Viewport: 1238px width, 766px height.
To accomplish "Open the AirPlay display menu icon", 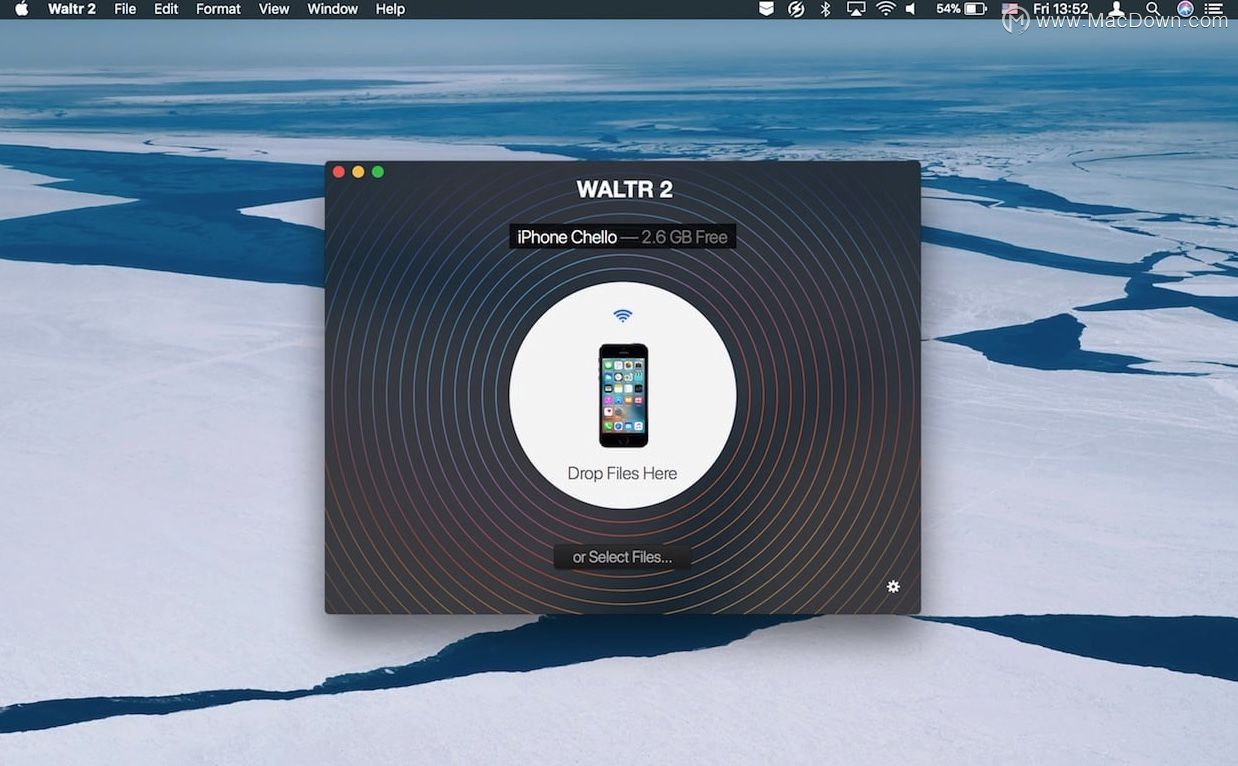I will 856,9.
